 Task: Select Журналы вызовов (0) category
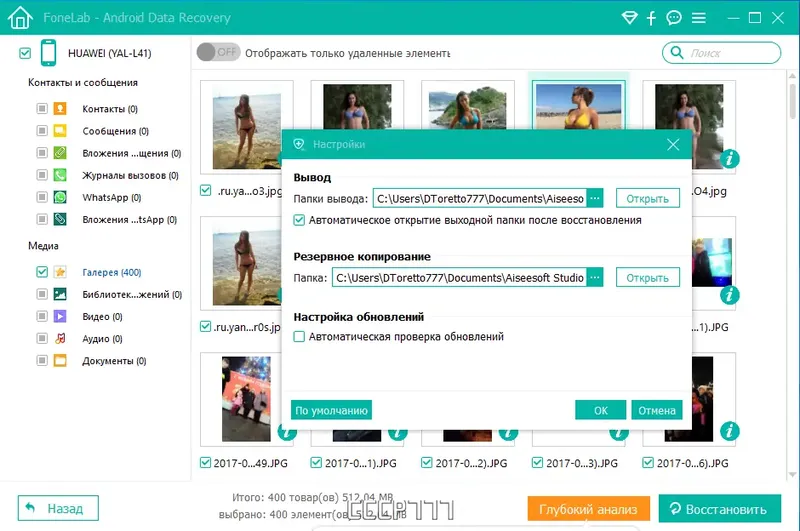(x=130, y=175)
